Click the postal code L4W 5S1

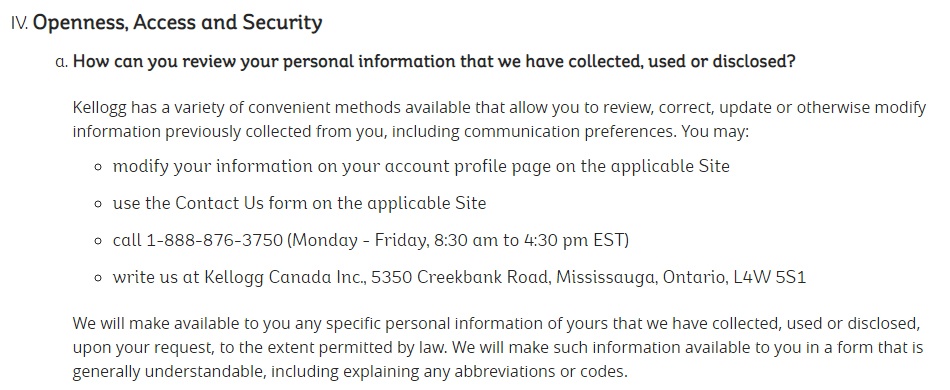click(x=769, y=277)
